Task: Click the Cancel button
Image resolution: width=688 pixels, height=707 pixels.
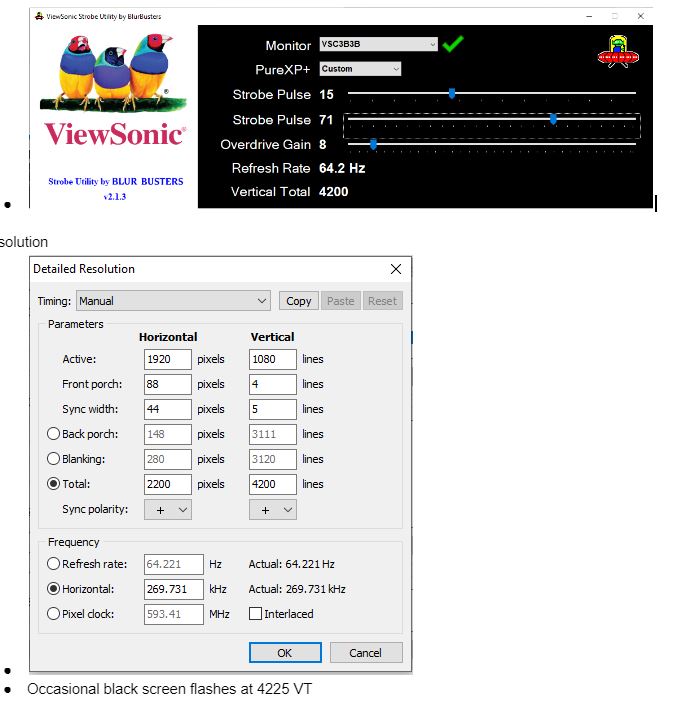Action: (365, 653)
